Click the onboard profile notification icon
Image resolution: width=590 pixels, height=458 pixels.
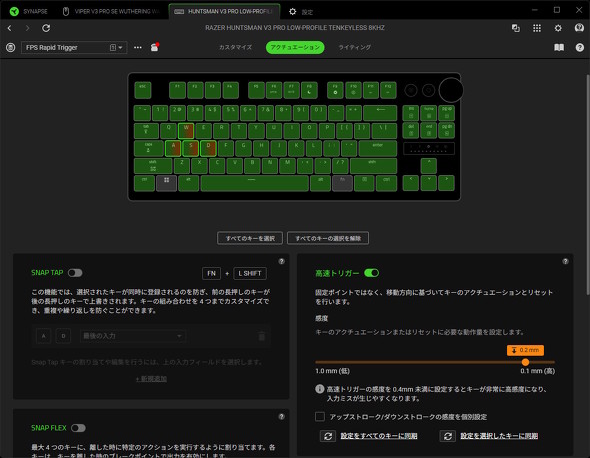click(x=154, y=47)
